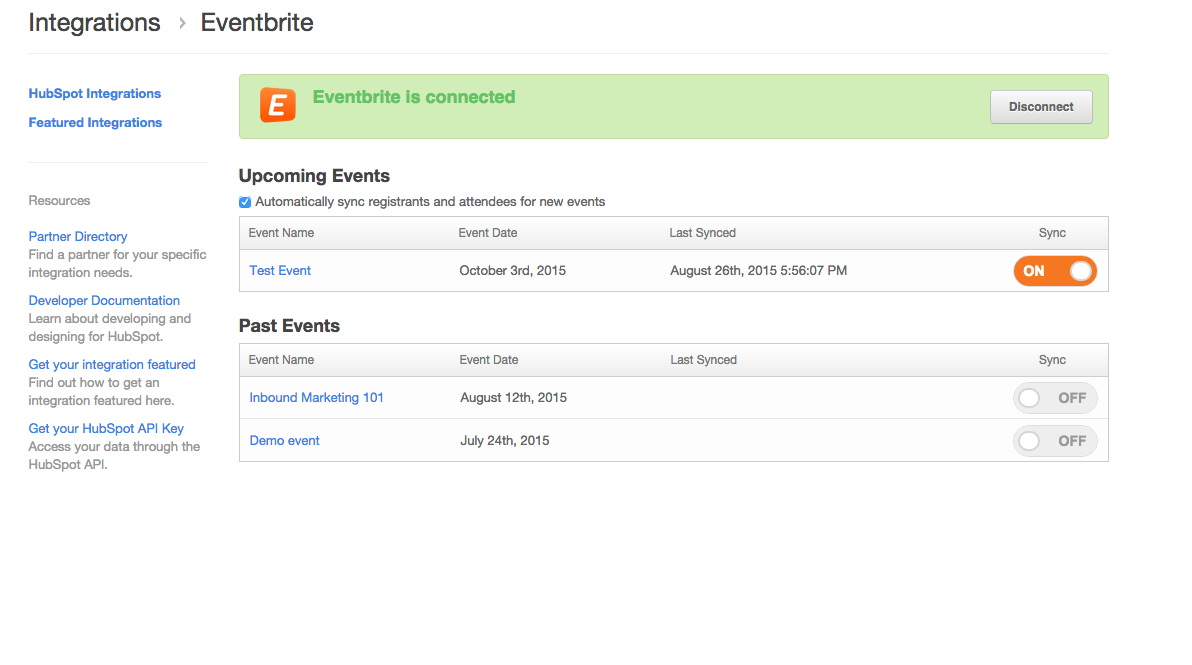Go to Featured Integrations
The height and width of the screenshot is (665, 1192).
coord(95,122)
